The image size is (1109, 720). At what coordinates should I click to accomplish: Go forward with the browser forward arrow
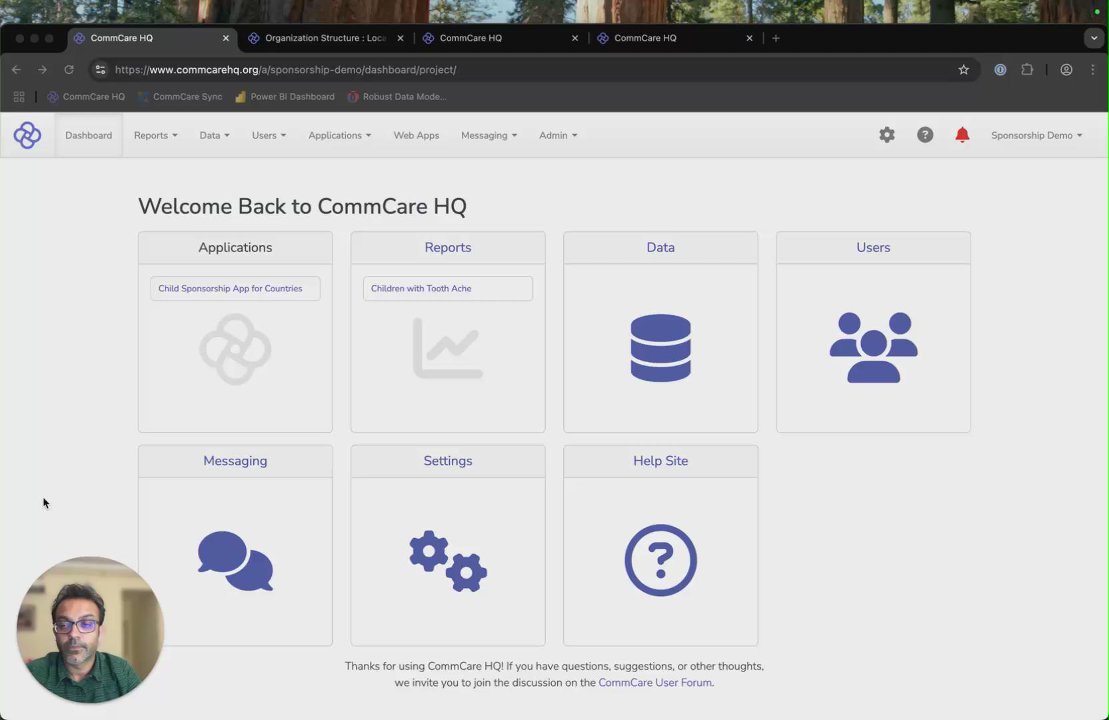[42, 69]
